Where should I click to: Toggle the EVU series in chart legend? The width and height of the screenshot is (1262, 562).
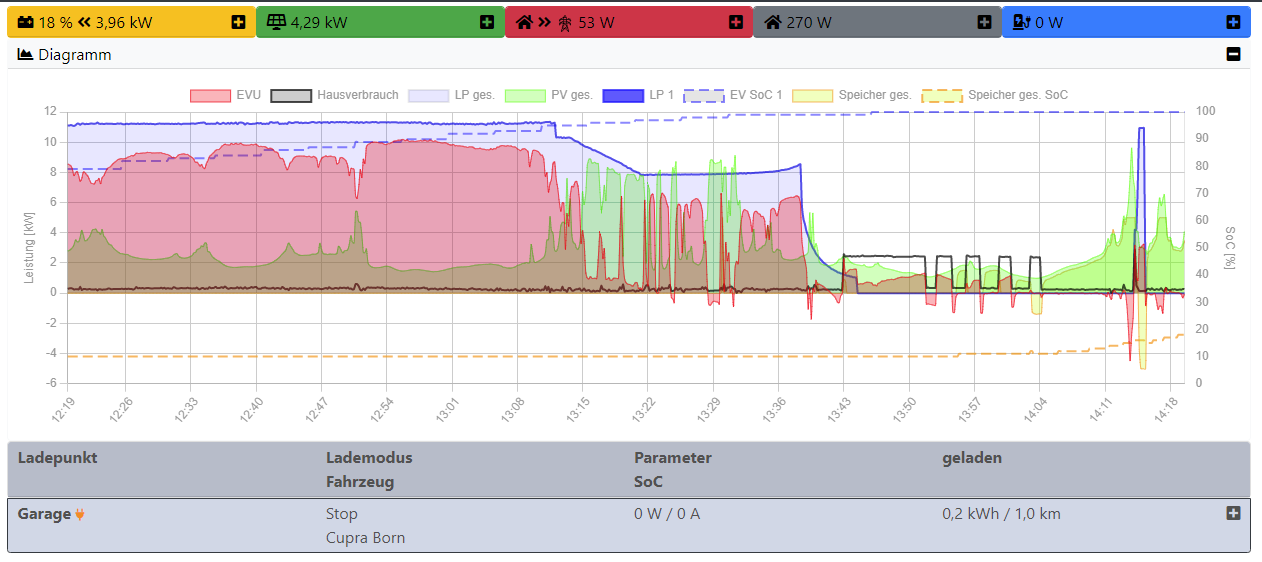225,95
